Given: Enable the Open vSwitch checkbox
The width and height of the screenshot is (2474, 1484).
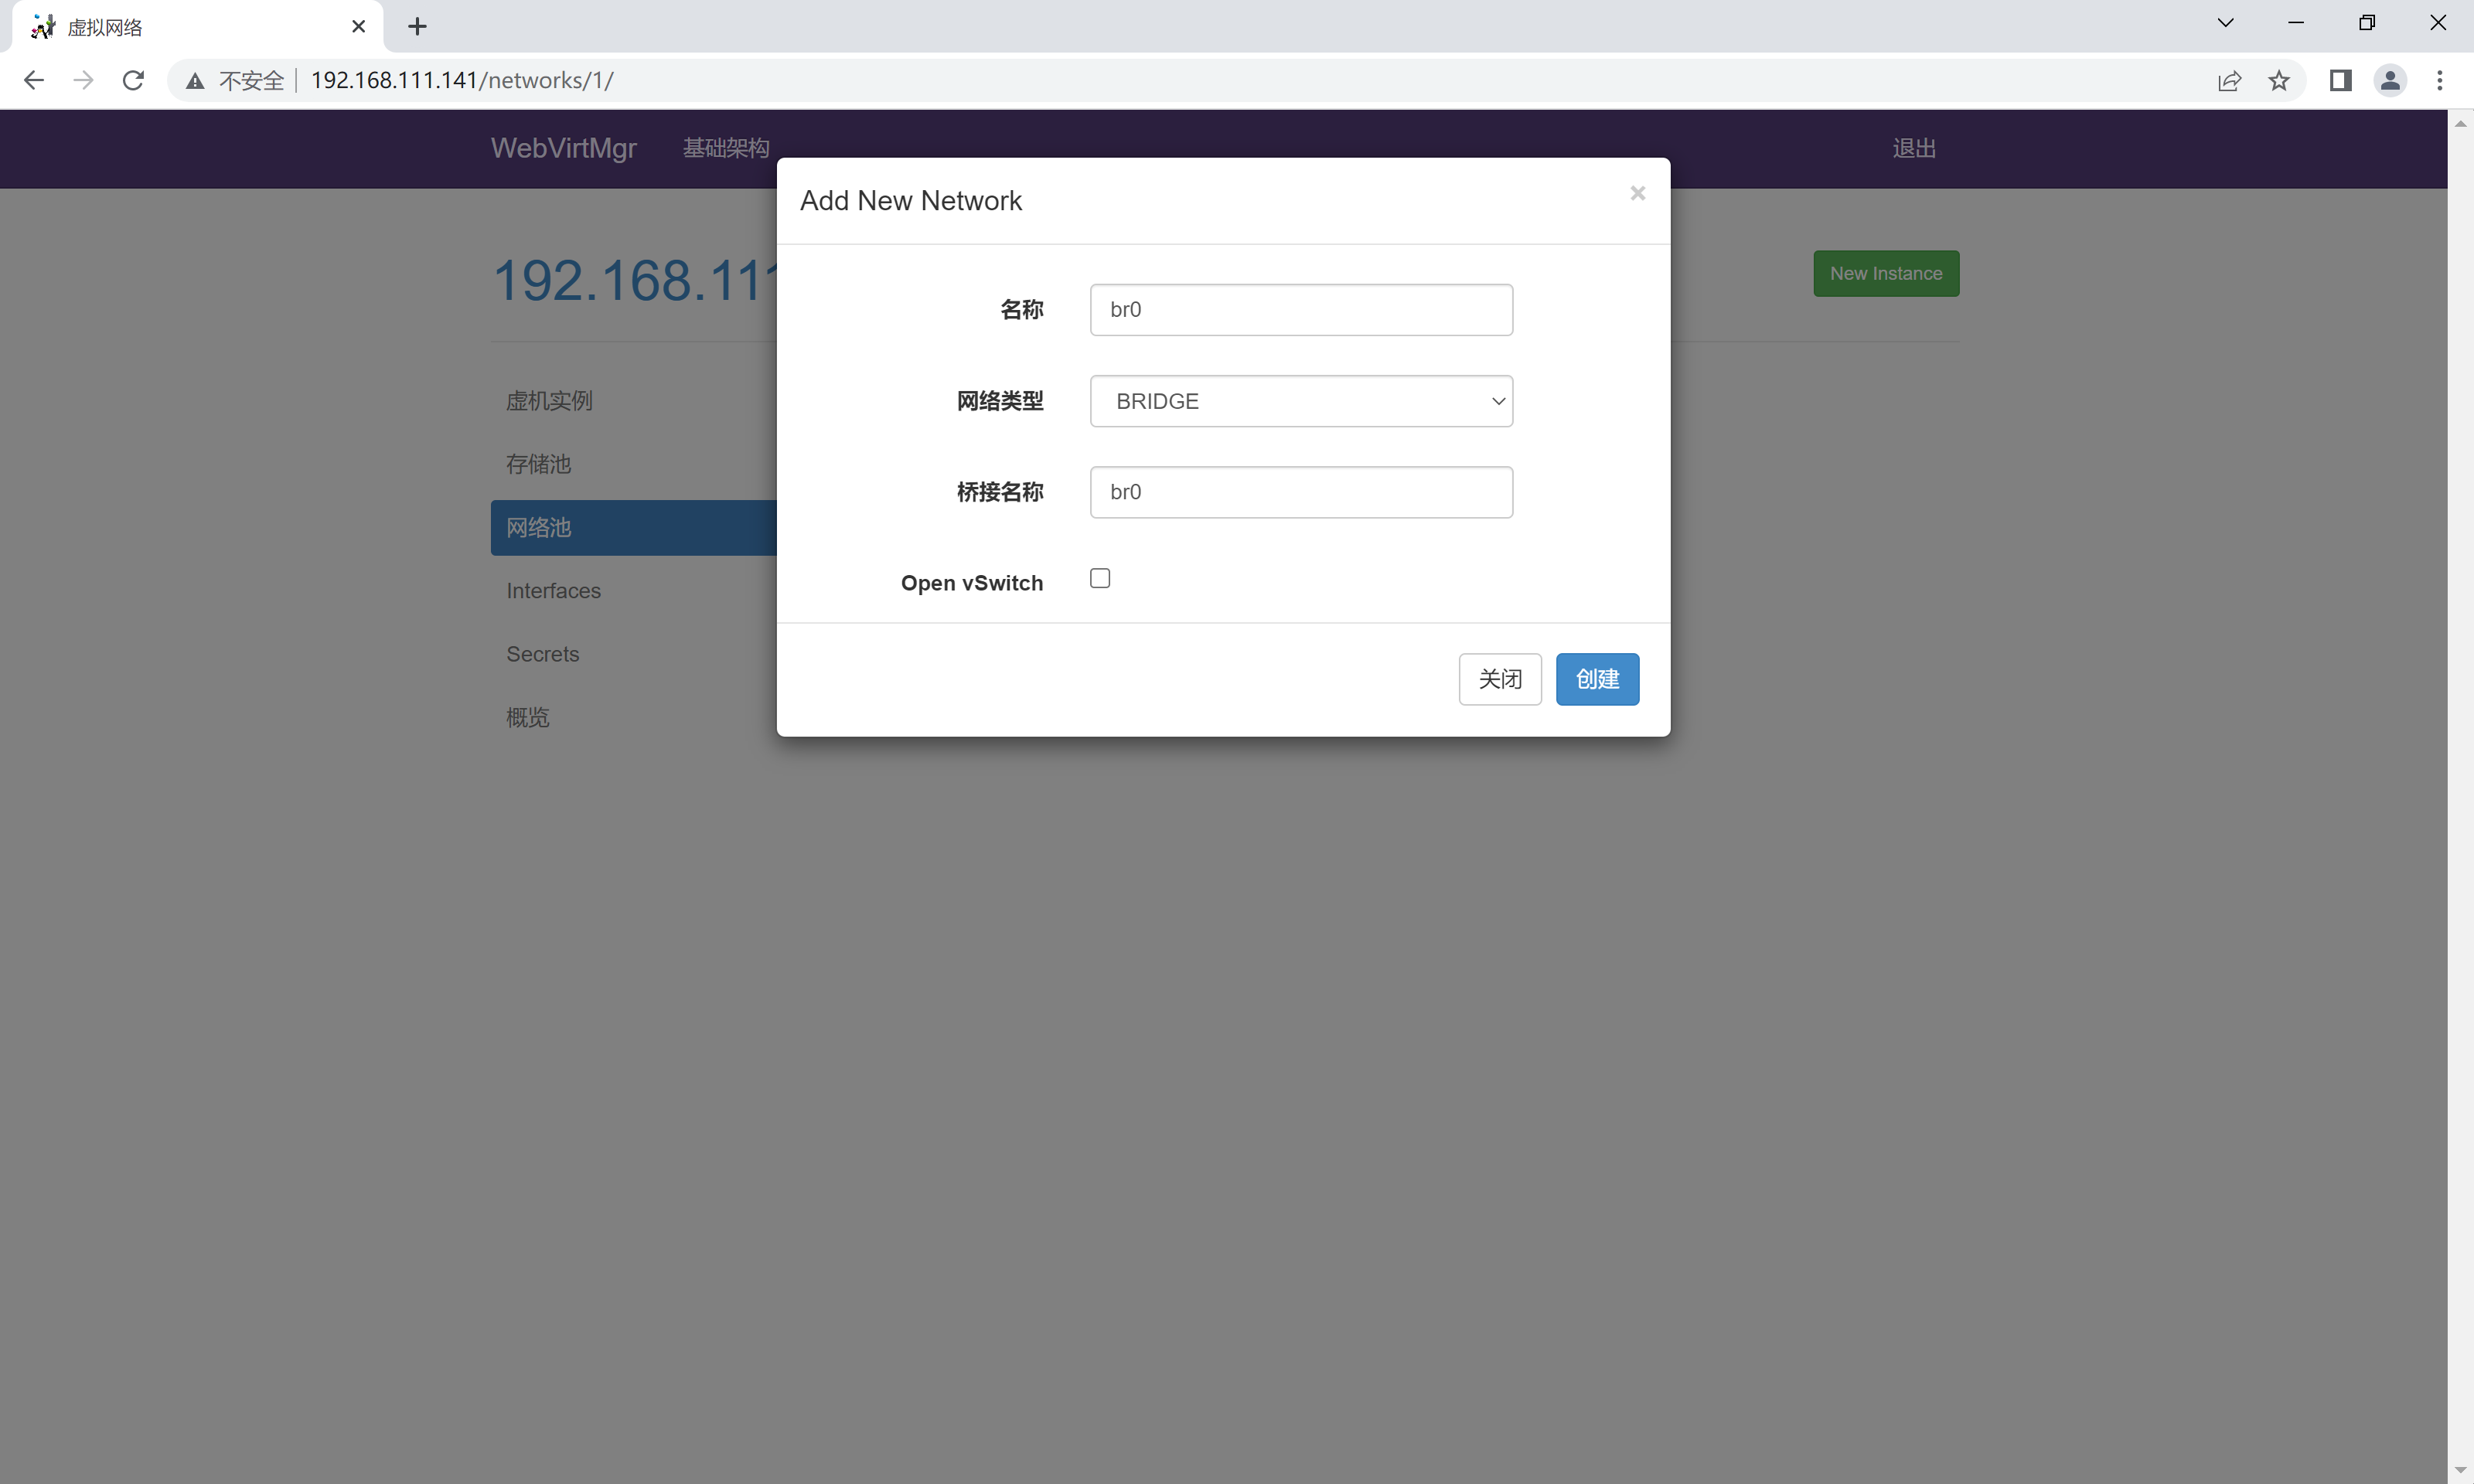Looking at the screenshot, I should pos(1100,578).
